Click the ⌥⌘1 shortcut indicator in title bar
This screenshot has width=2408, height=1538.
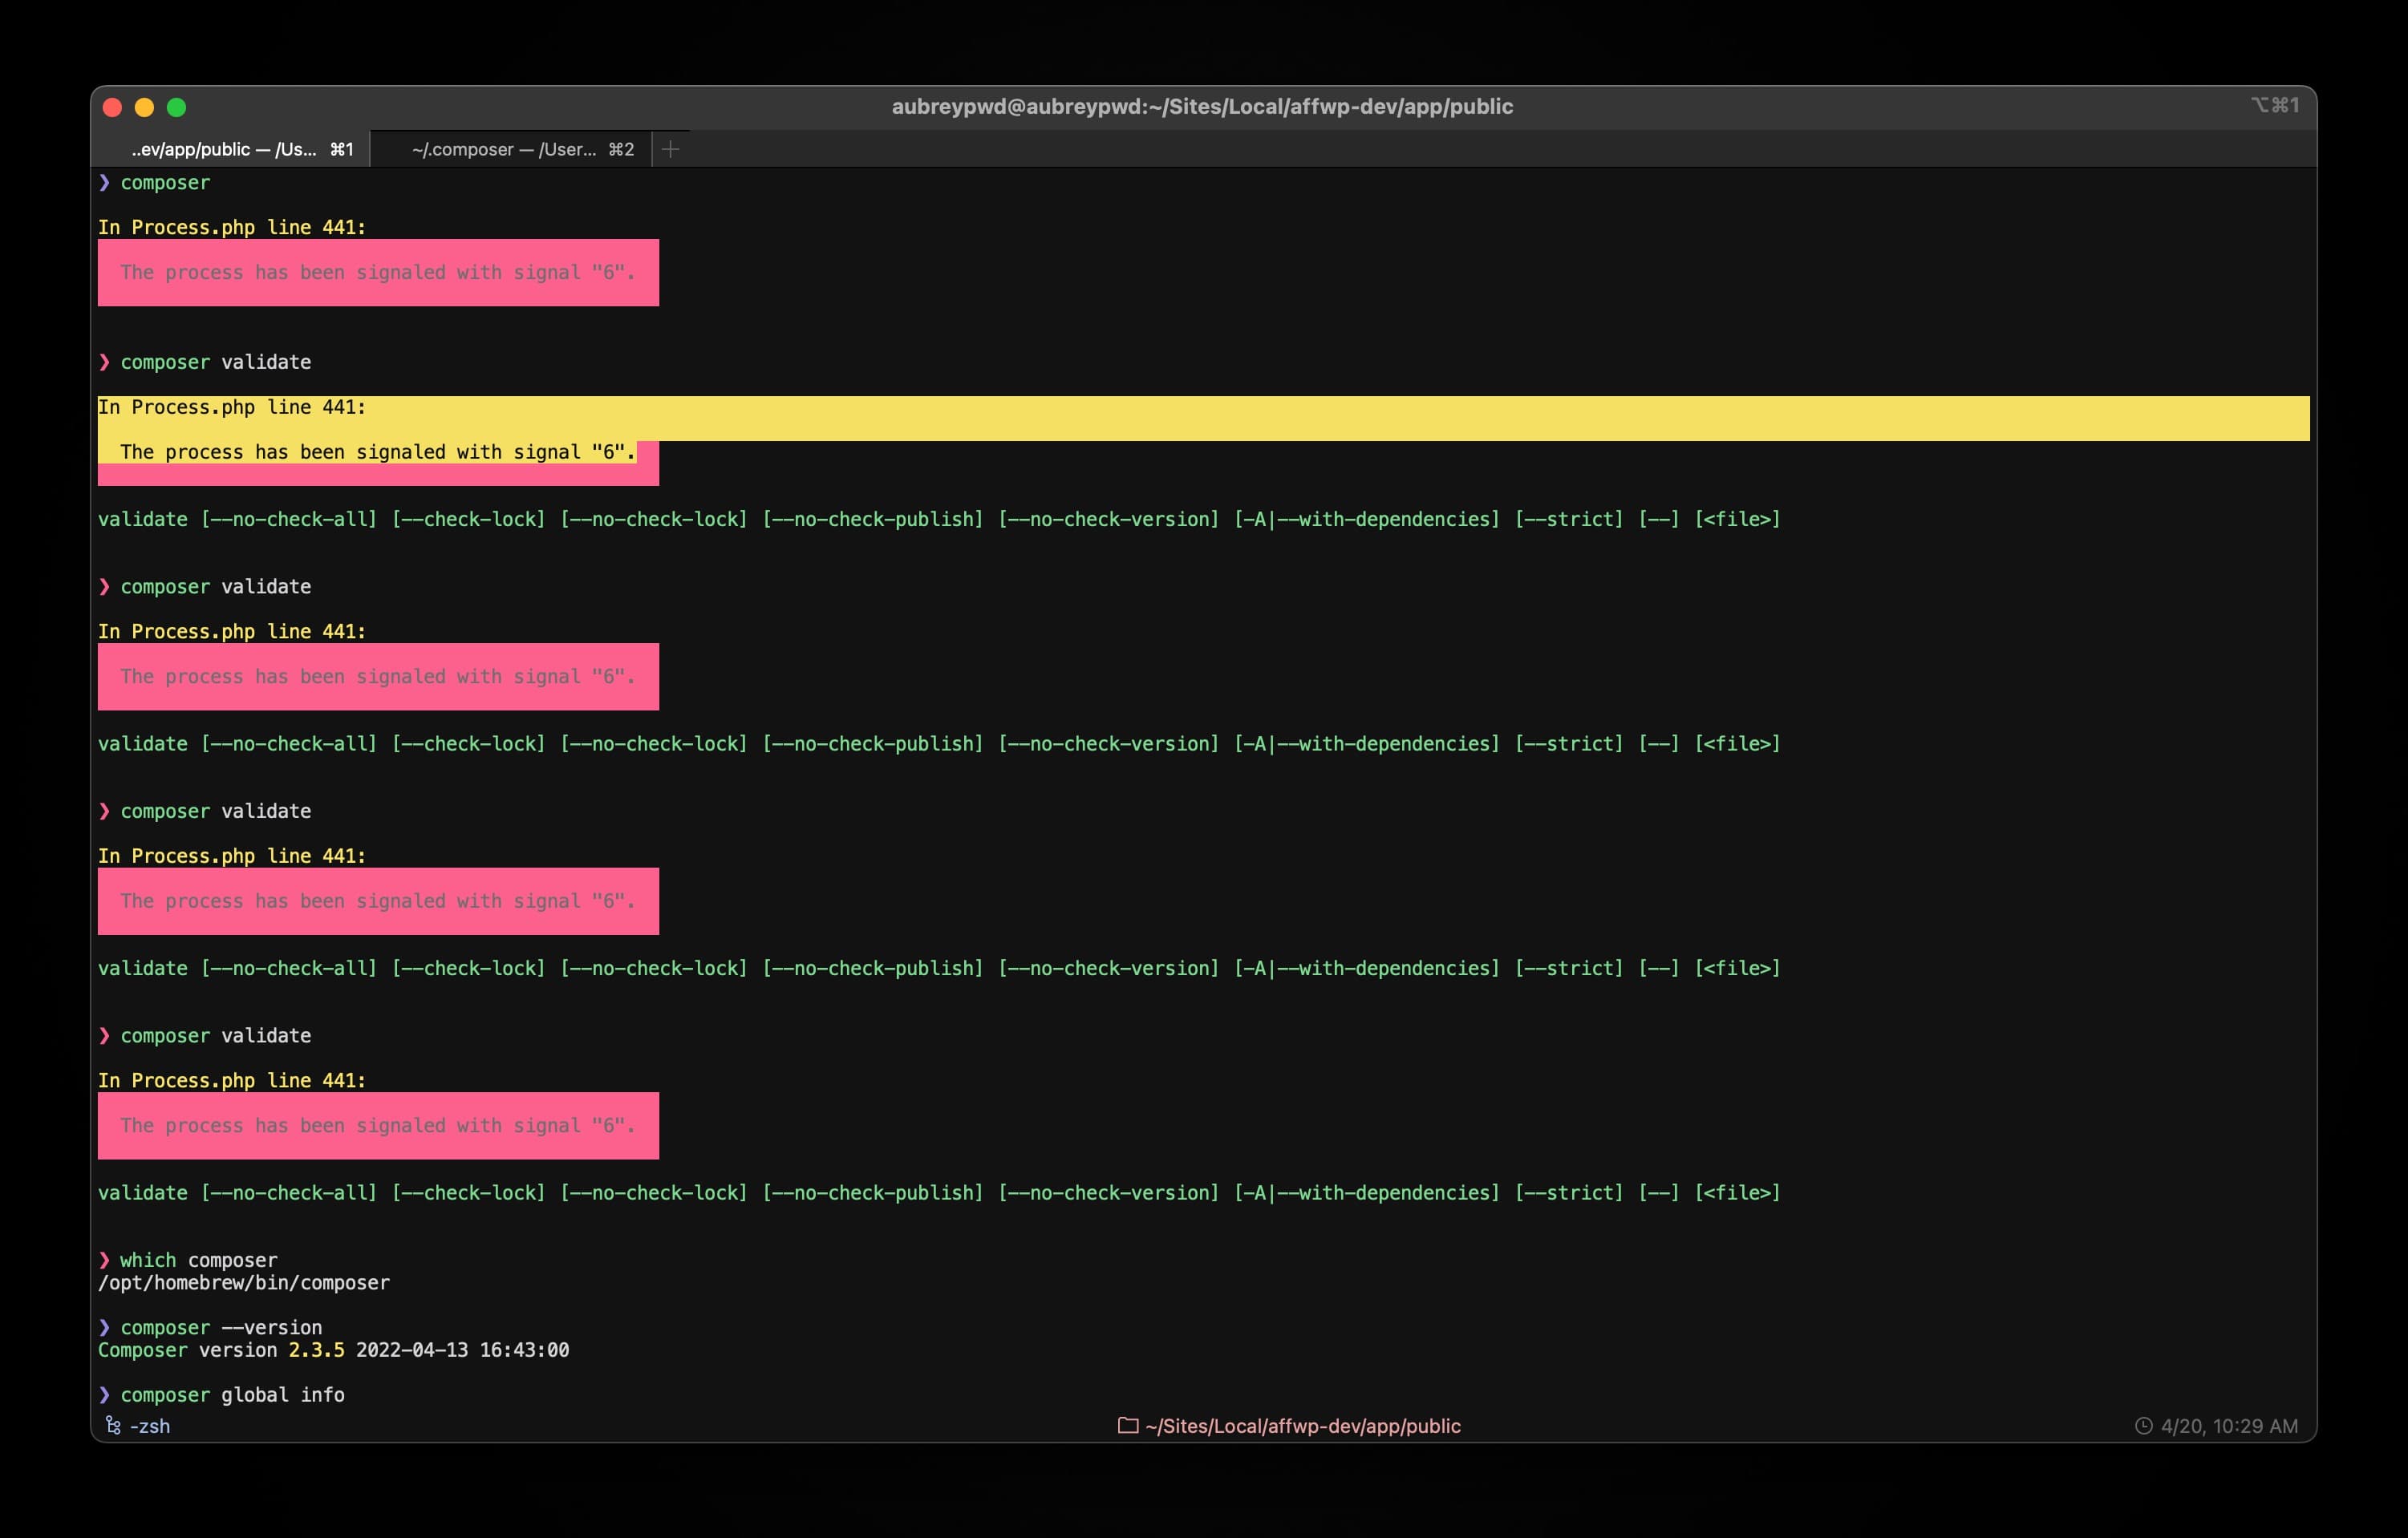coord(2274,105)
